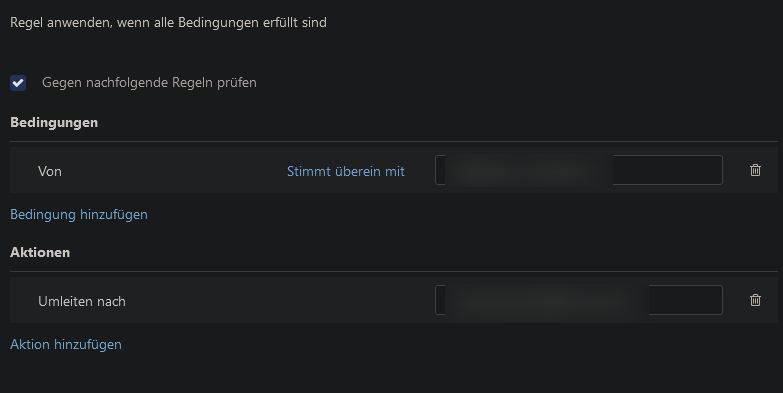783x393 pixels.
Task: Add a new action via Aktion hinzufügen
Action: pos(66,344)
